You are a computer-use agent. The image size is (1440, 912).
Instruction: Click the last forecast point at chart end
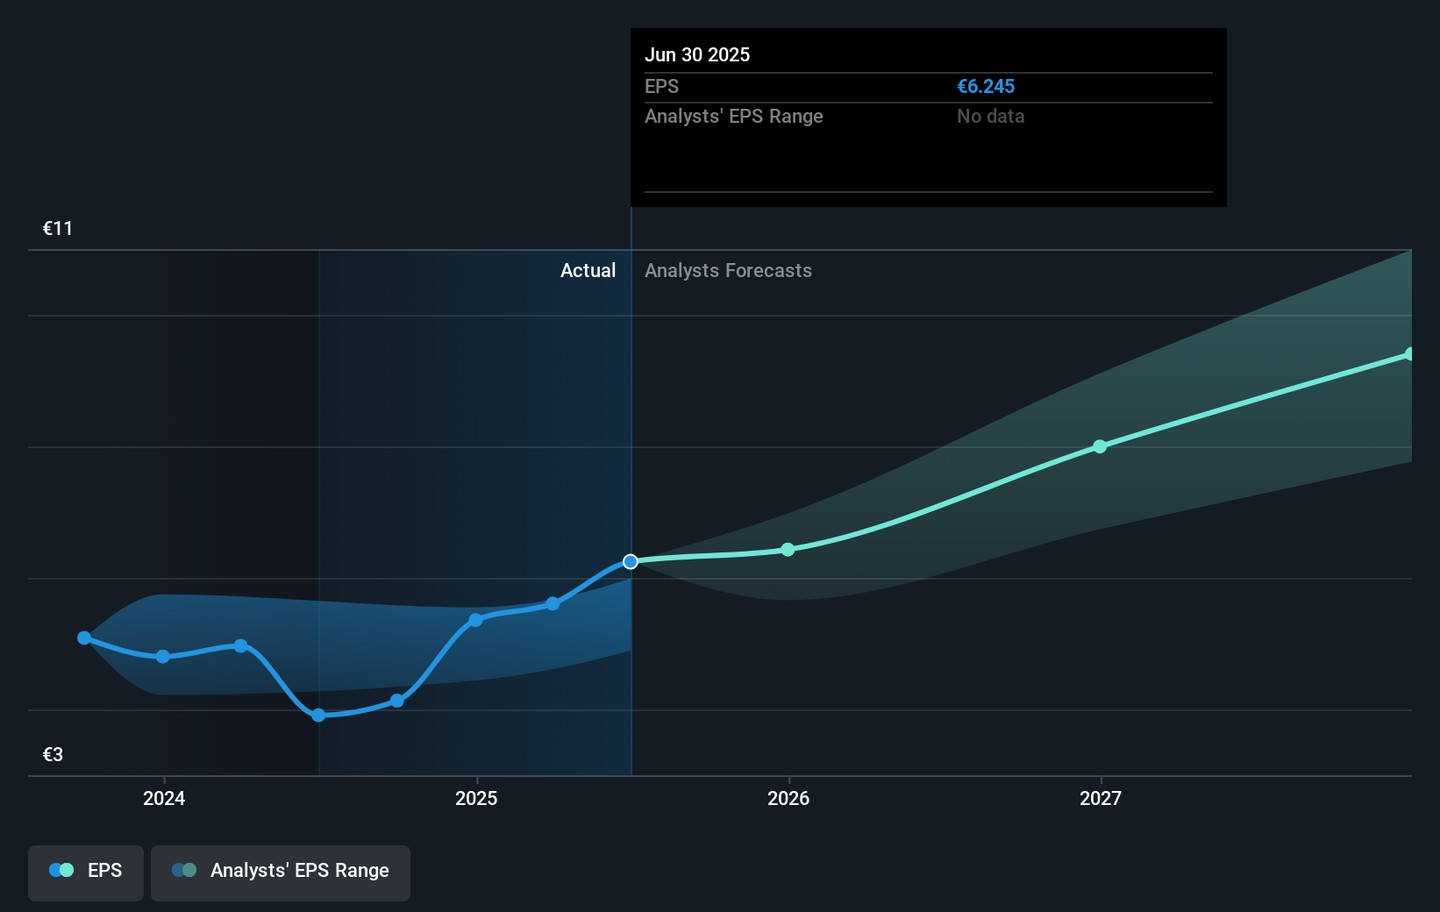[x=1409, y=355]
